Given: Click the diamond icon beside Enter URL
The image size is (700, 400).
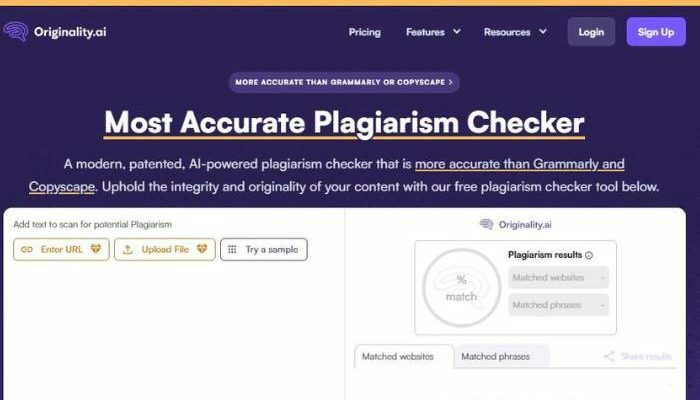Looking at the screenshot, I should 96,249.
